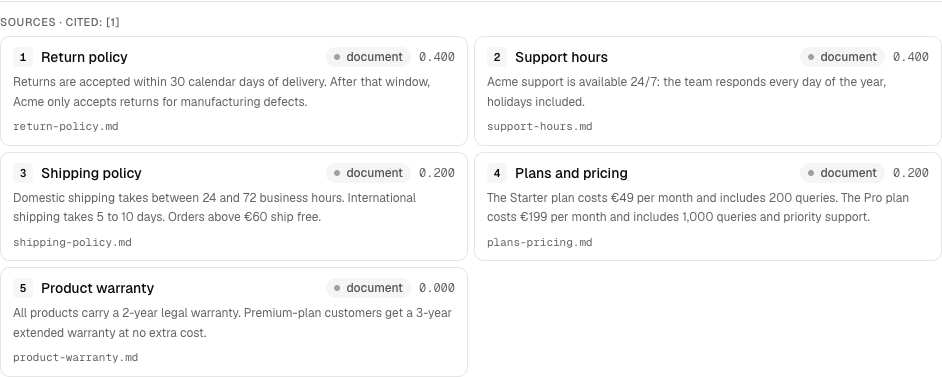Open the Plans and pricing card title
The image size is (942, 377).
(x=571, y=173)
